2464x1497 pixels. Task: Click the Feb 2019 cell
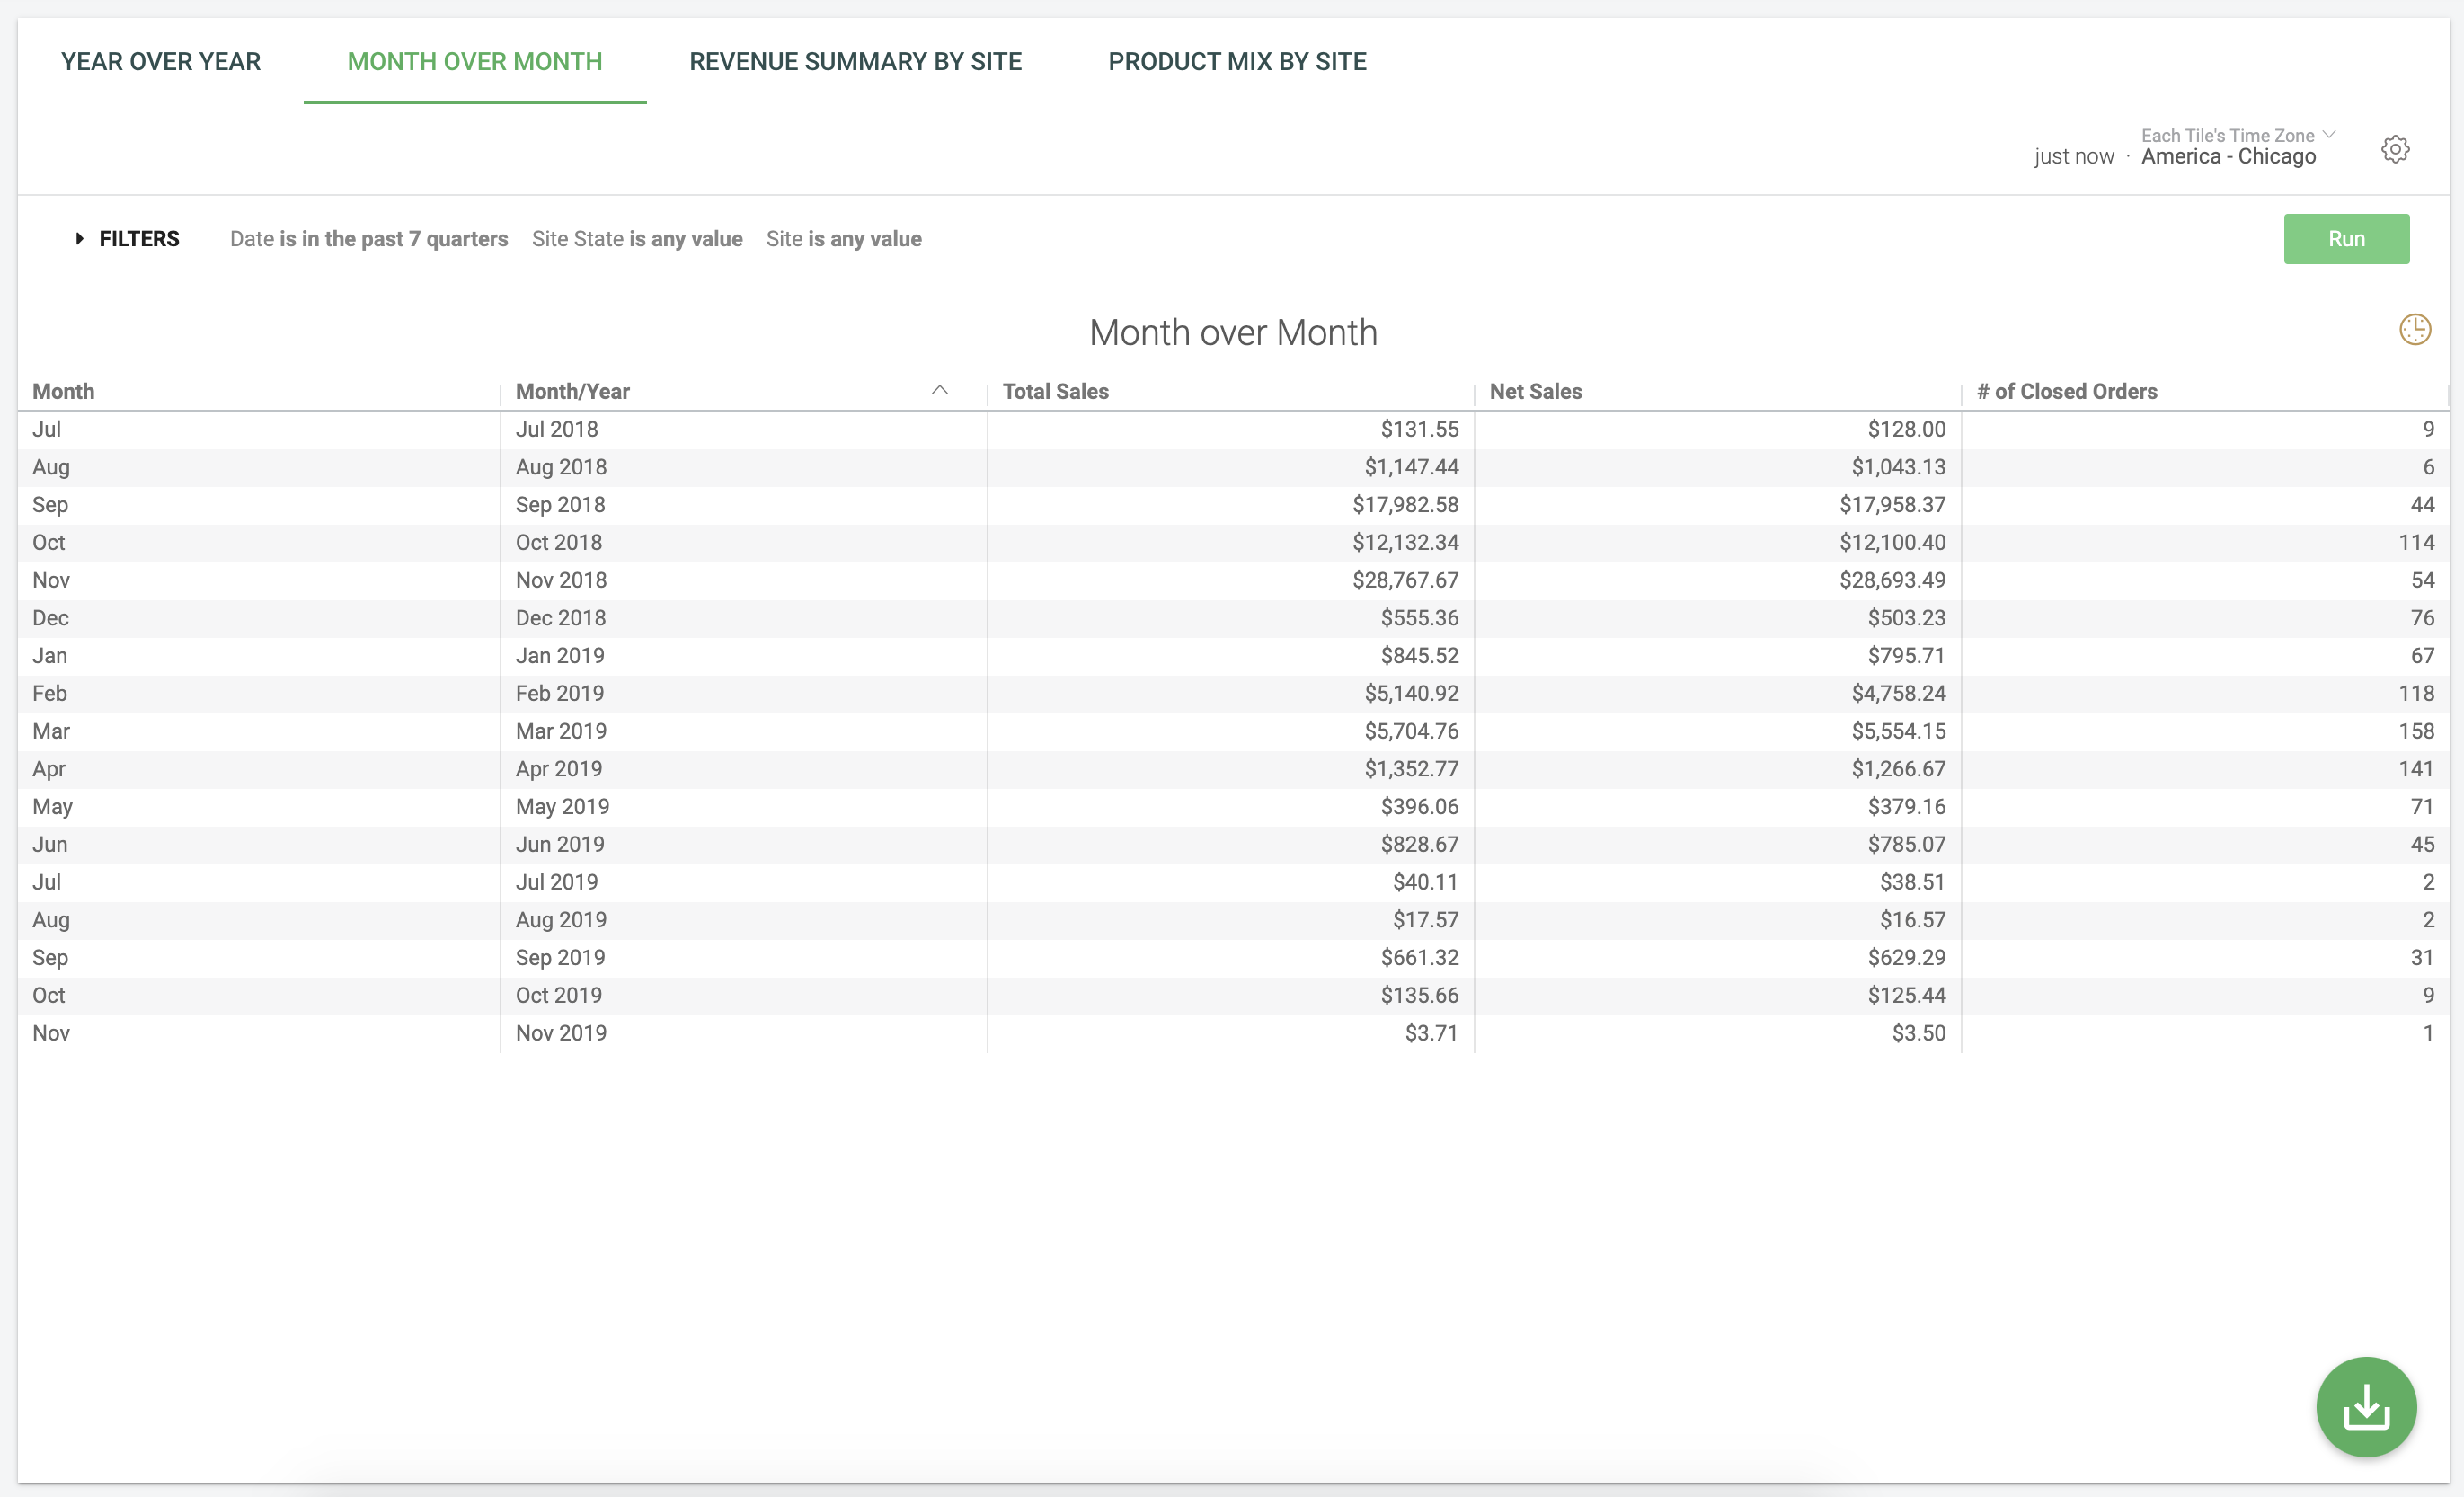(x=560, y=694)
